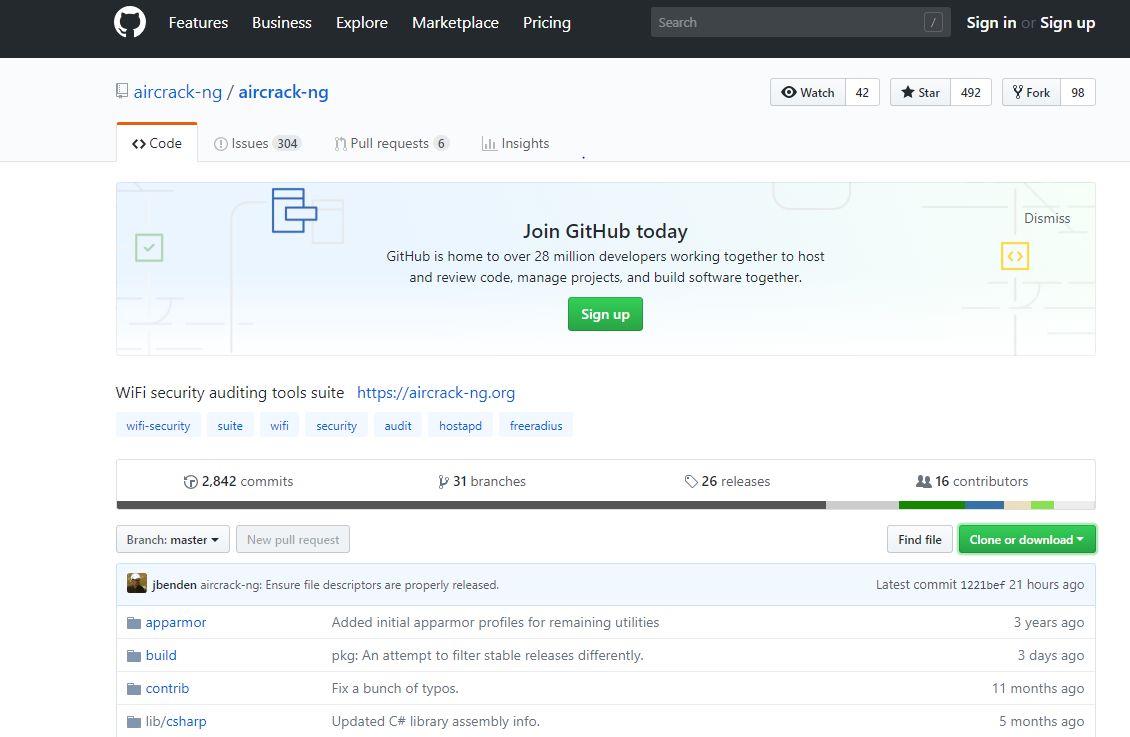Click the fork icon on Fork button

(x=1018, y=91)
